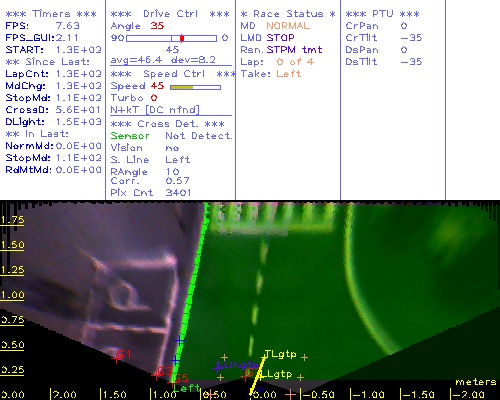
Task: Click the 1.00 meter vertical axis label
Action: point(12,295)
